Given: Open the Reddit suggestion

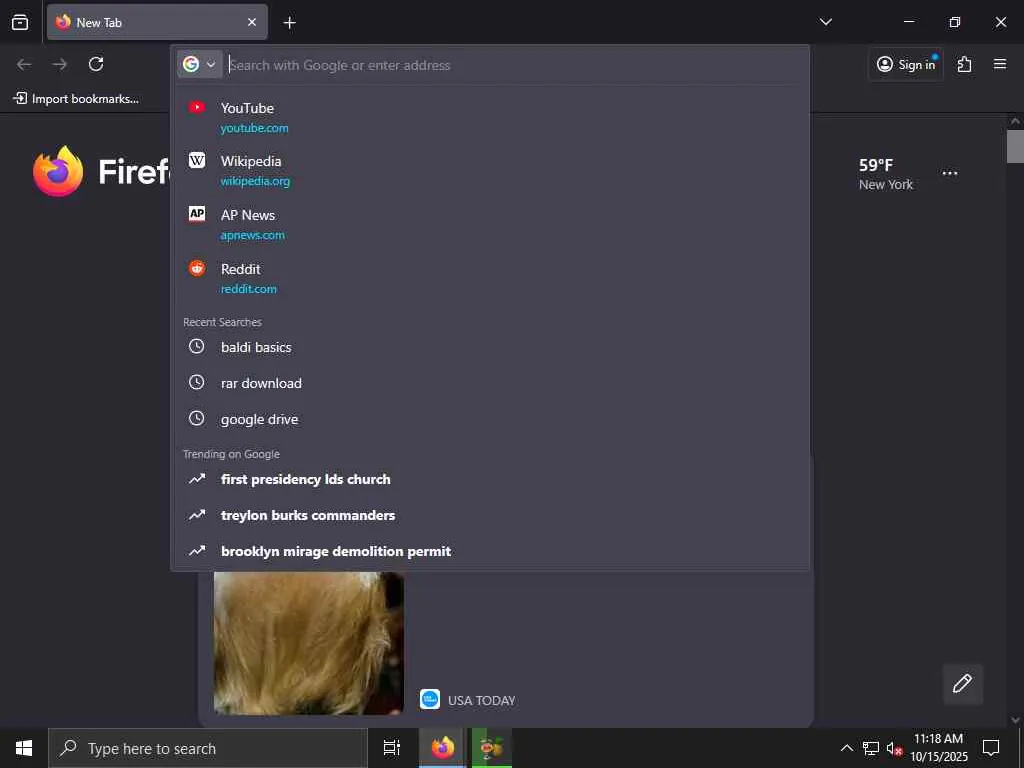Looking at the screenshot, I should [x=490, y=279].
